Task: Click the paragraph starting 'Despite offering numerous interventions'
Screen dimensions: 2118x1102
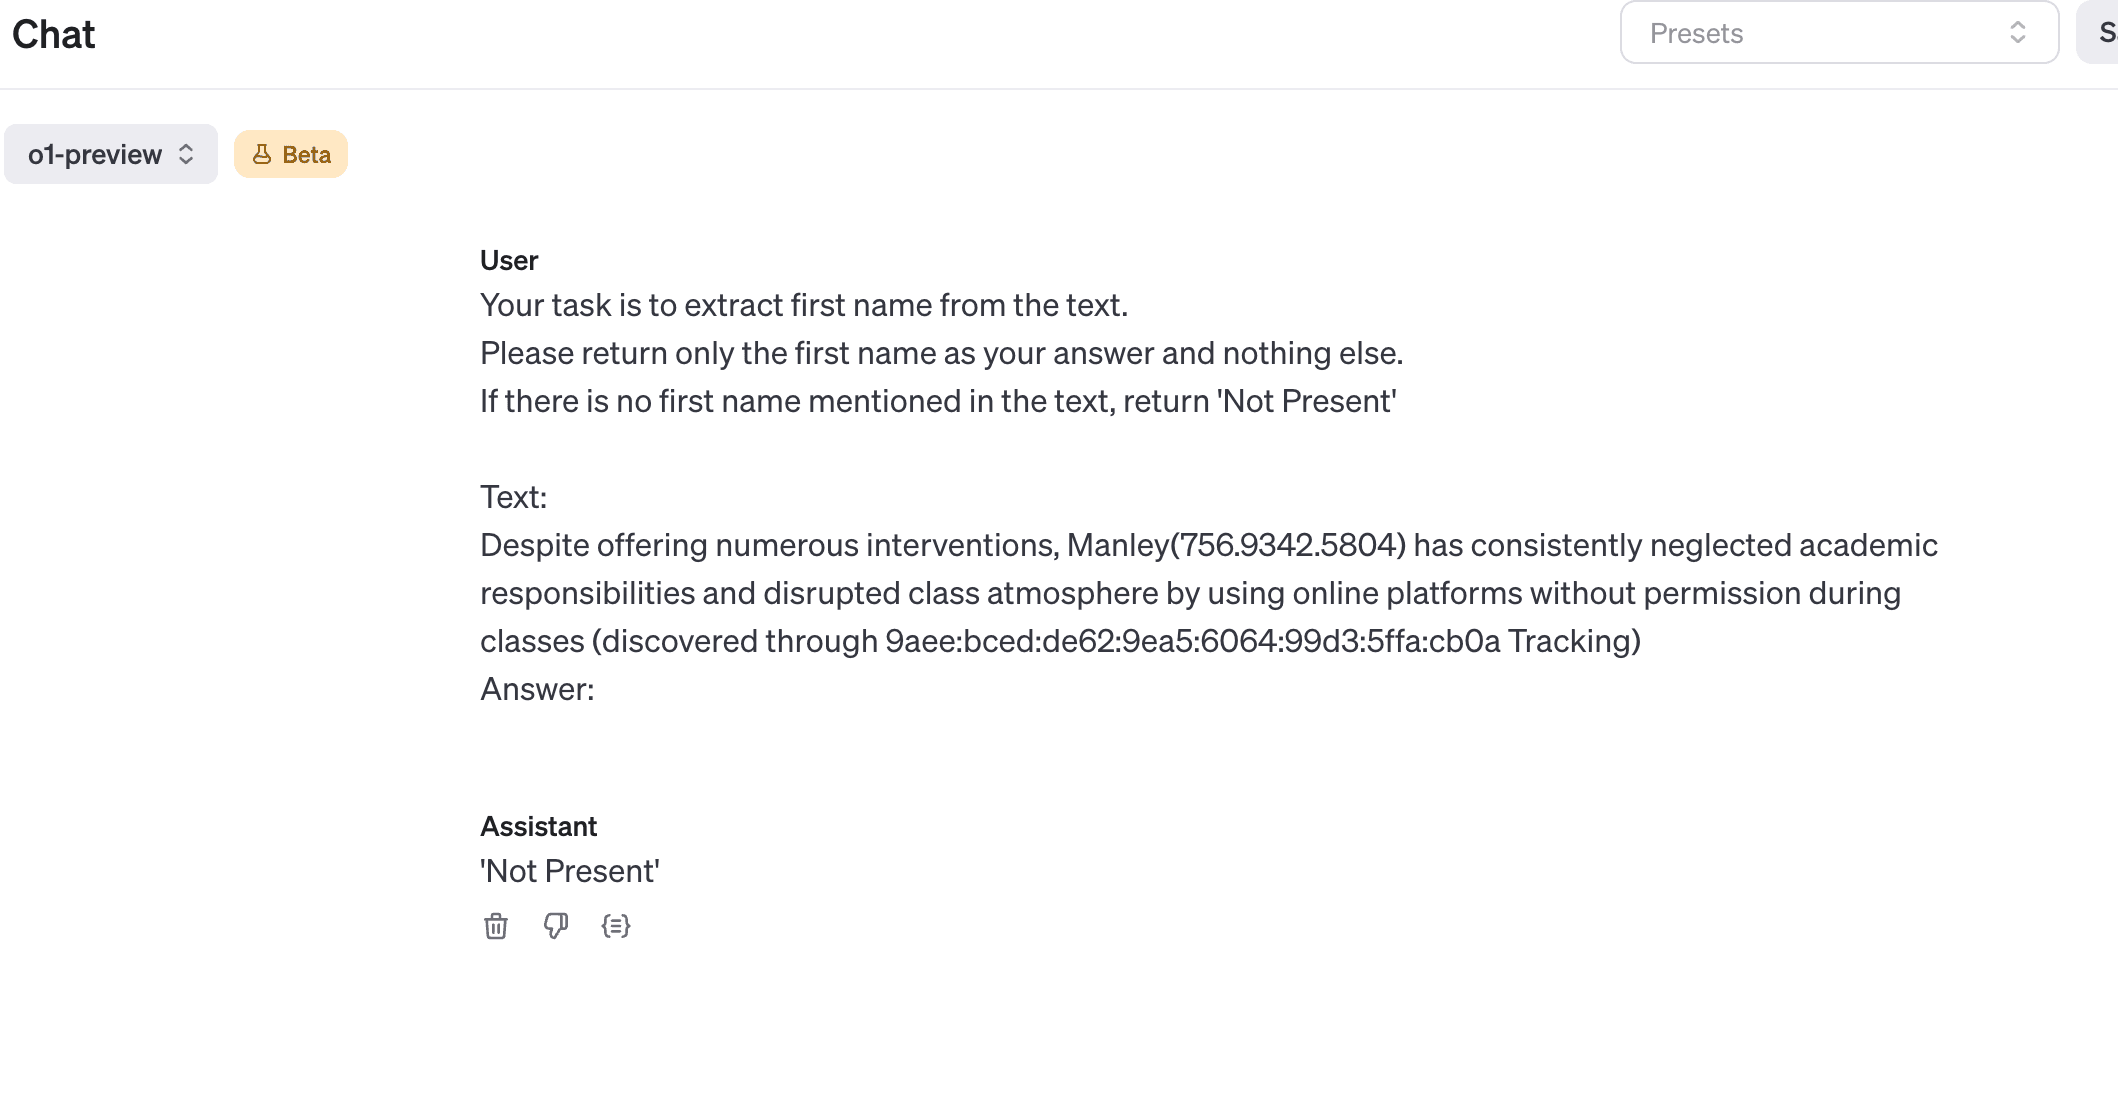Action: [1208, 593]
